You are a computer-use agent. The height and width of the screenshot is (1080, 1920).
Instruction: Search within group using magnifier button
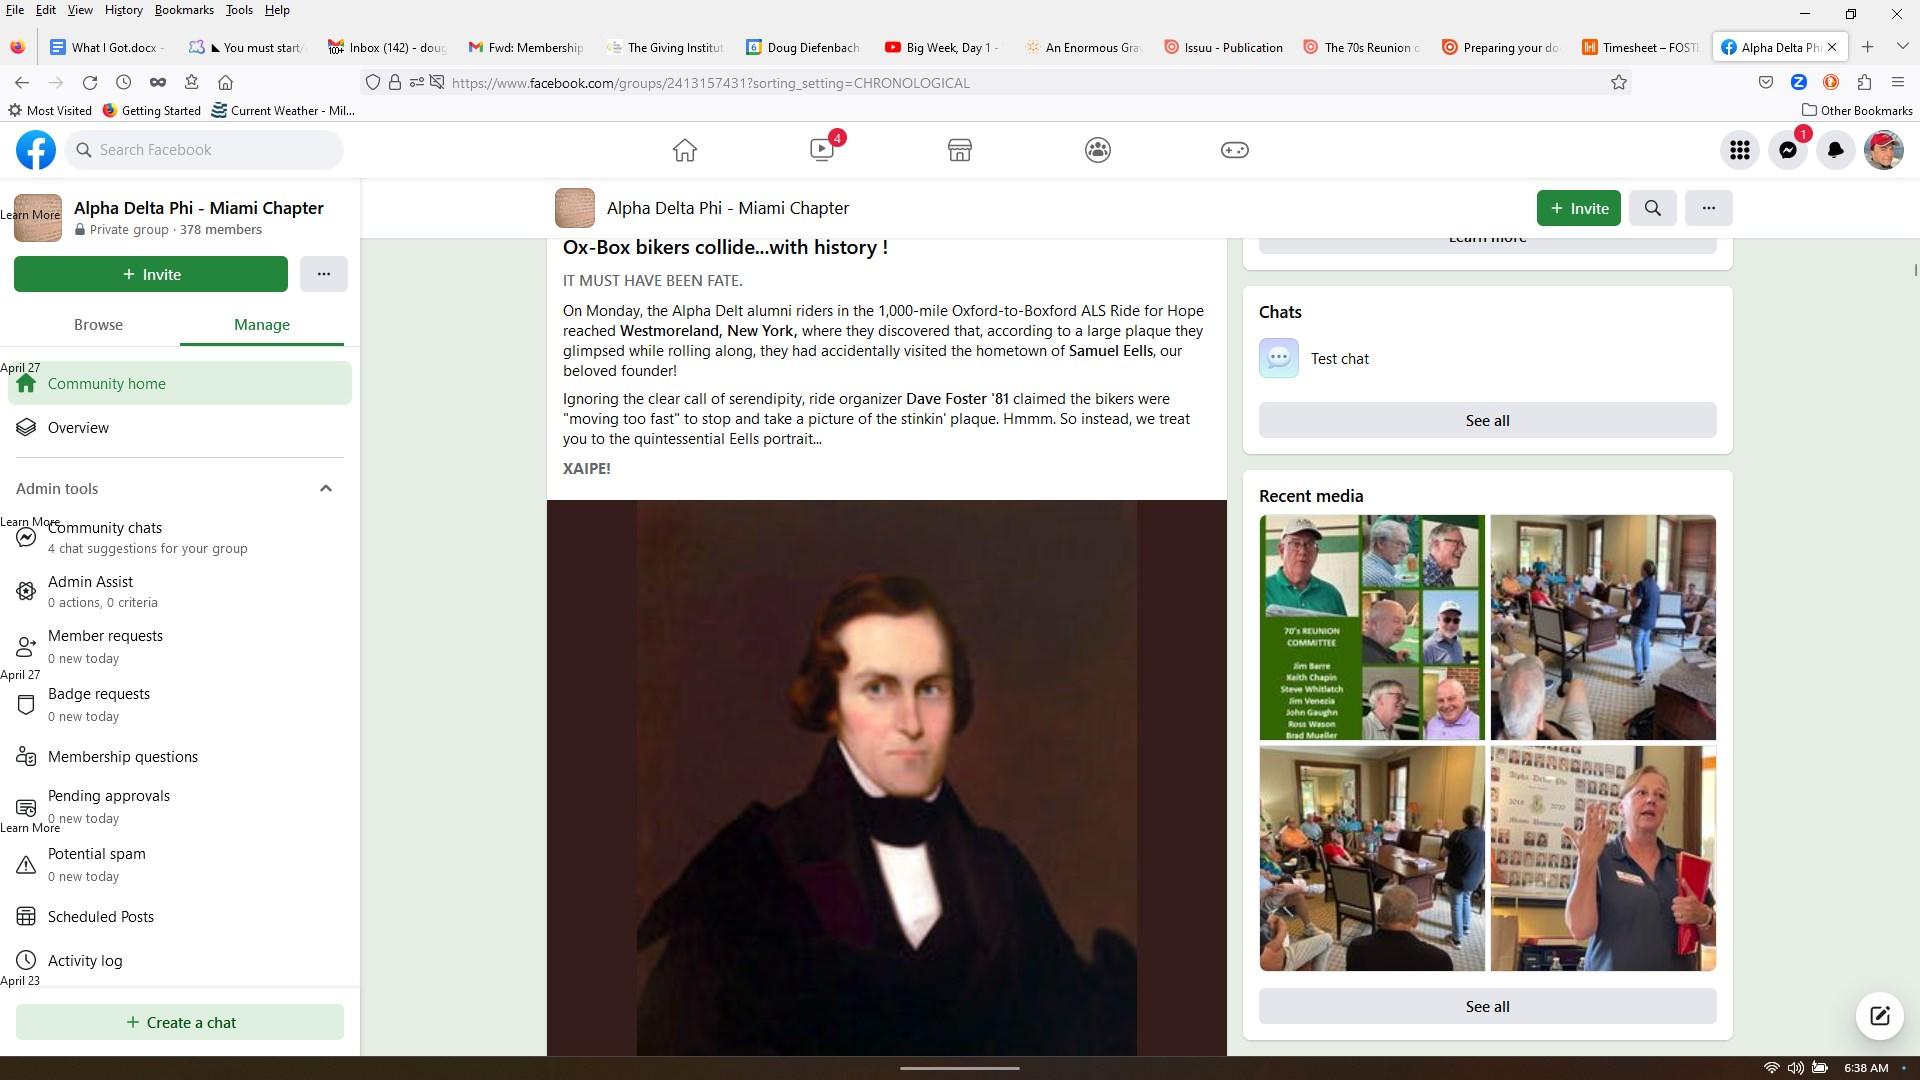tap(1652, 208)
